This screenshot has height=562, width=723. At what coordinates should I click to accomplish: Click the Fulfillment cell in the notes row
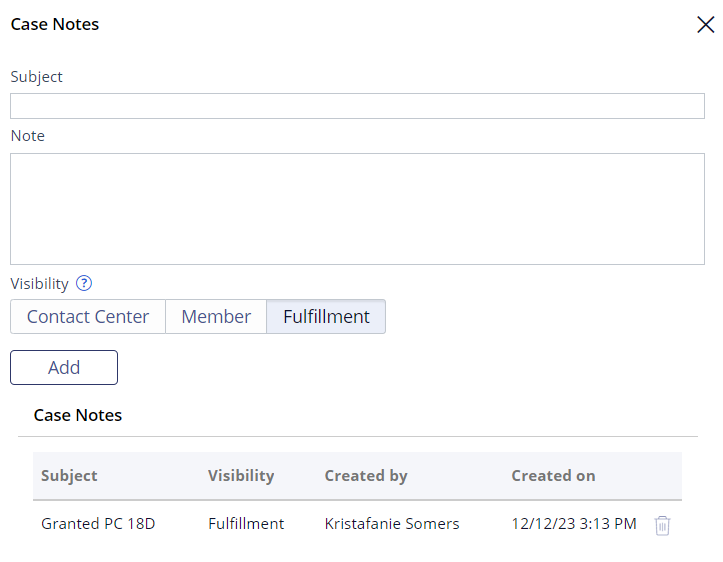(246, 524)
